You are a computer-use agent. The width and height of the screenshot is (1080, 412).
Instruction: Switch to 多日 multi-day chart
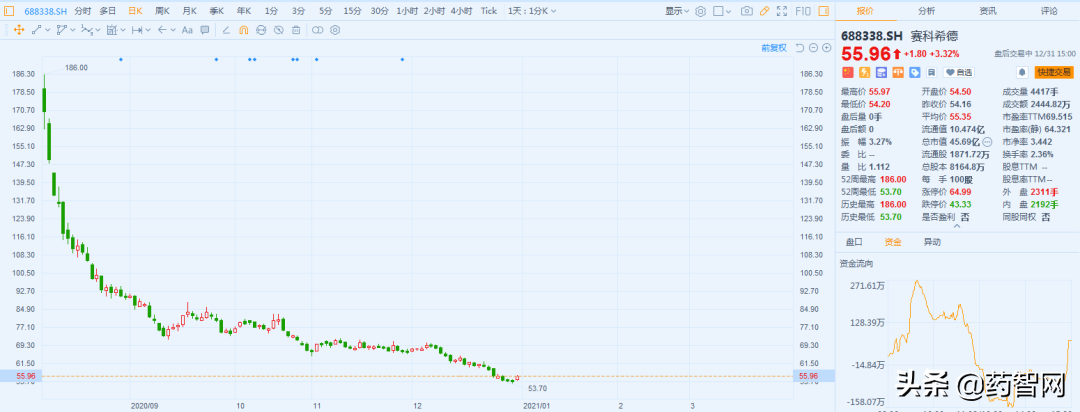[107, 11]
